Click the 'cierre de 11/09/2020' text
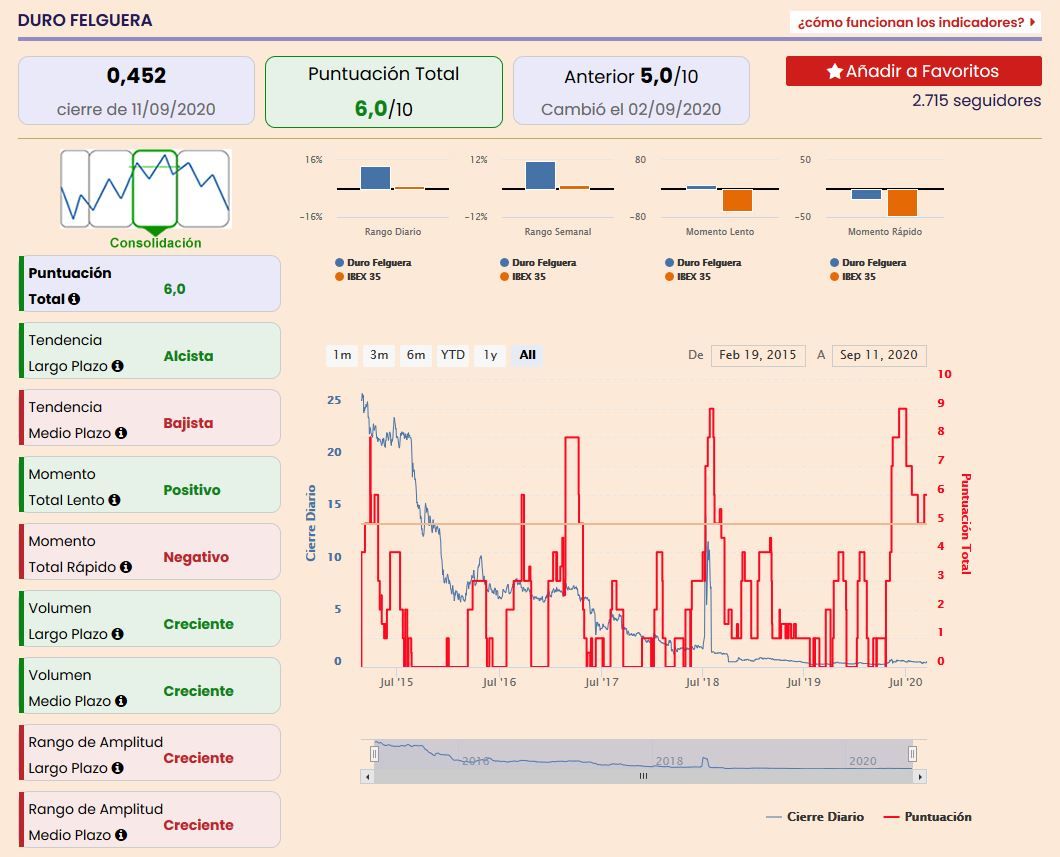Image resolution: width=1060 pixels, height=857 pixels. (x=136, y=109)
